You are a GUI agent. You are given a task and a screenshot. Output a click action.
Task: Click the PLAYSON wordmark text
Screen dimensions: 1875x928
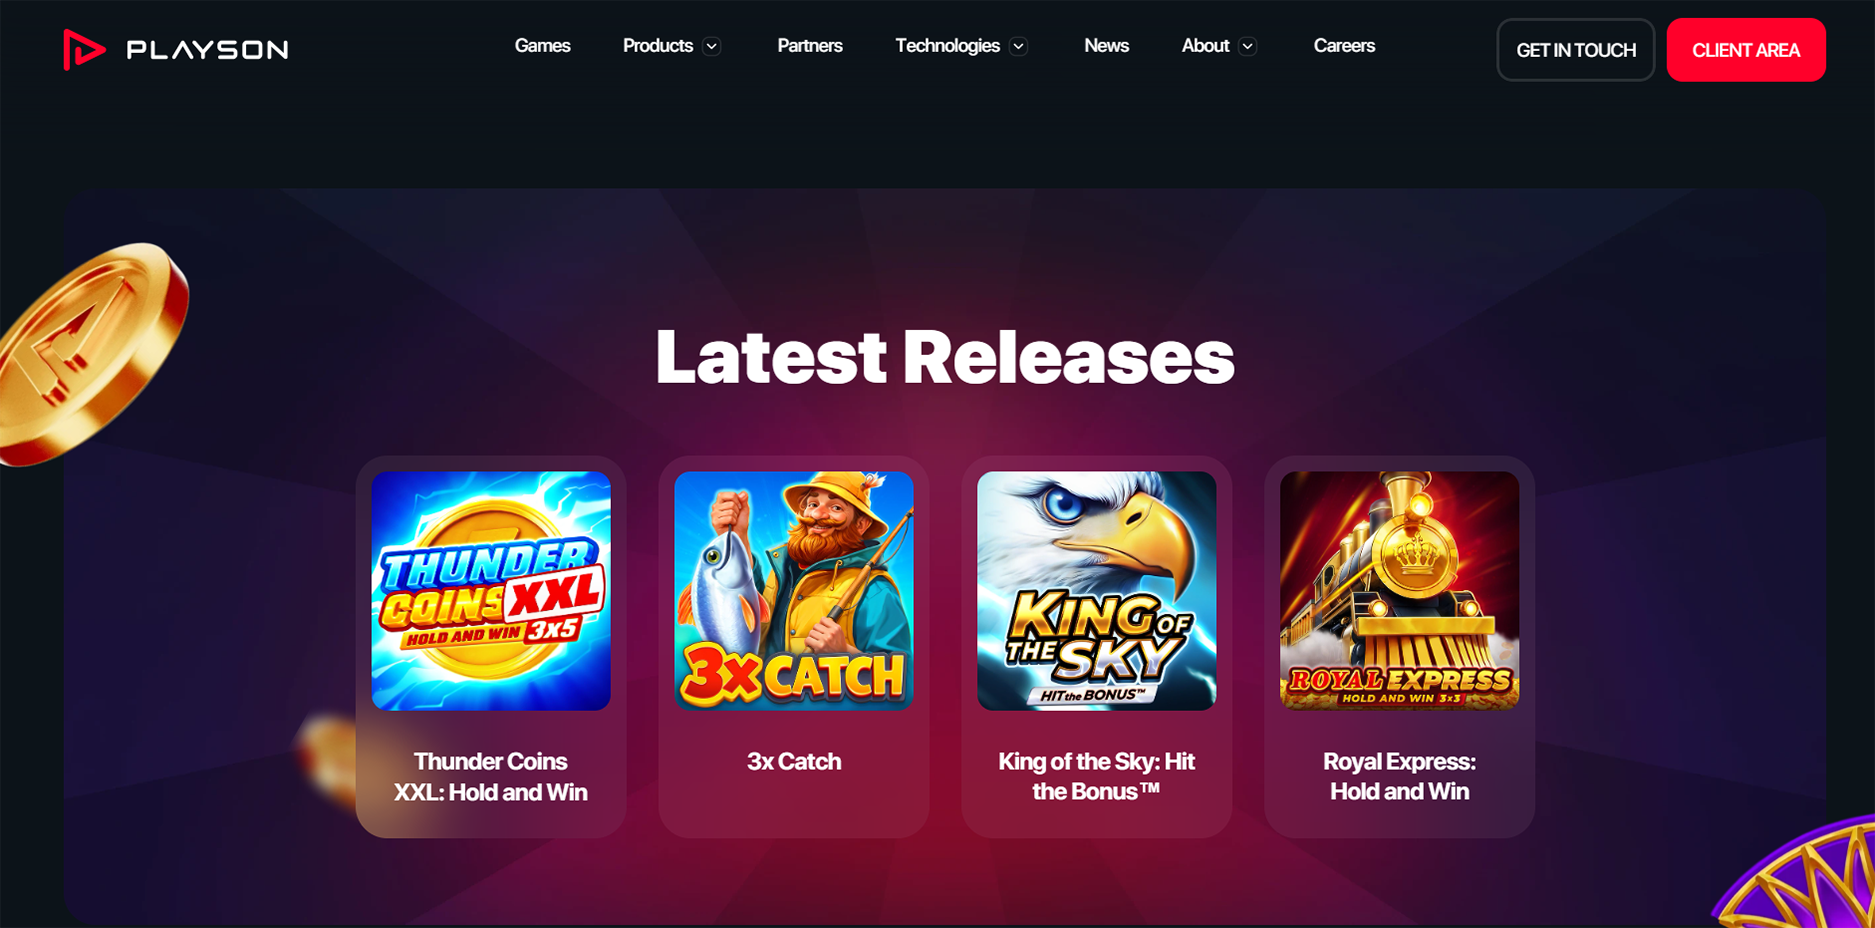pos(208,50)
